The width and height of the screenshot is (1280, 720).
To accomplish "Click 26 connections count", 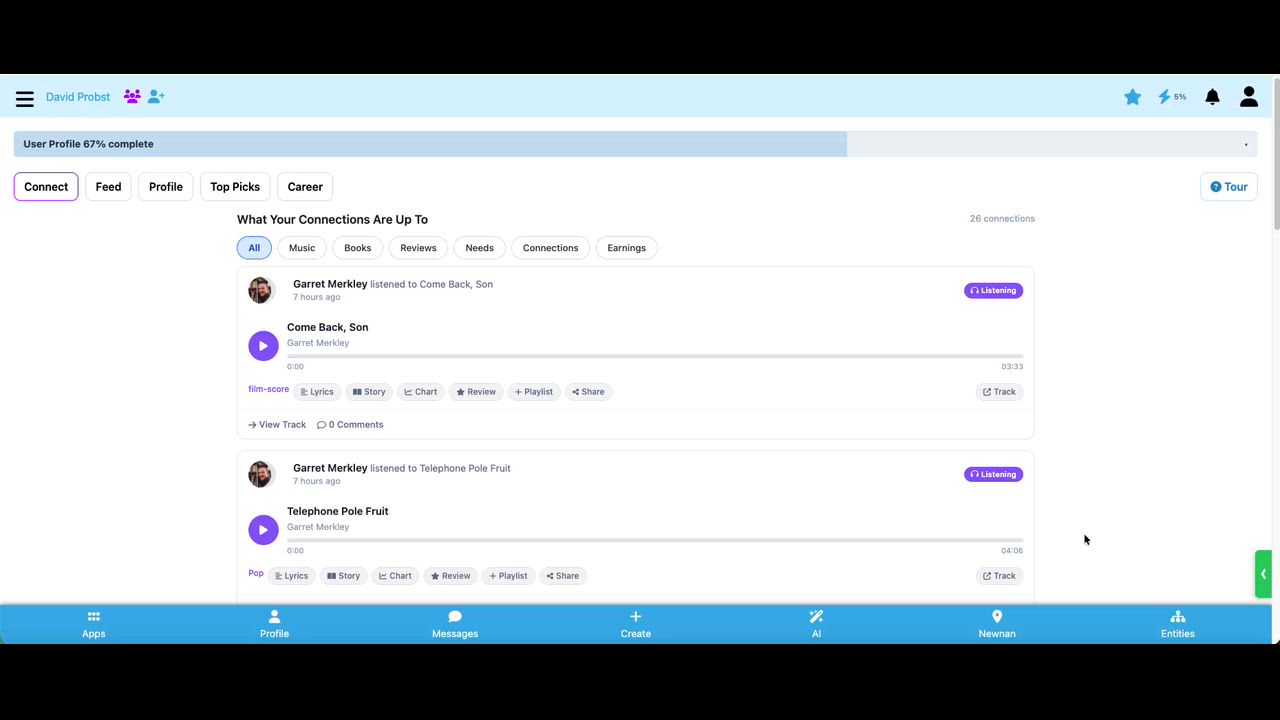I will [x=1002, y=218].
